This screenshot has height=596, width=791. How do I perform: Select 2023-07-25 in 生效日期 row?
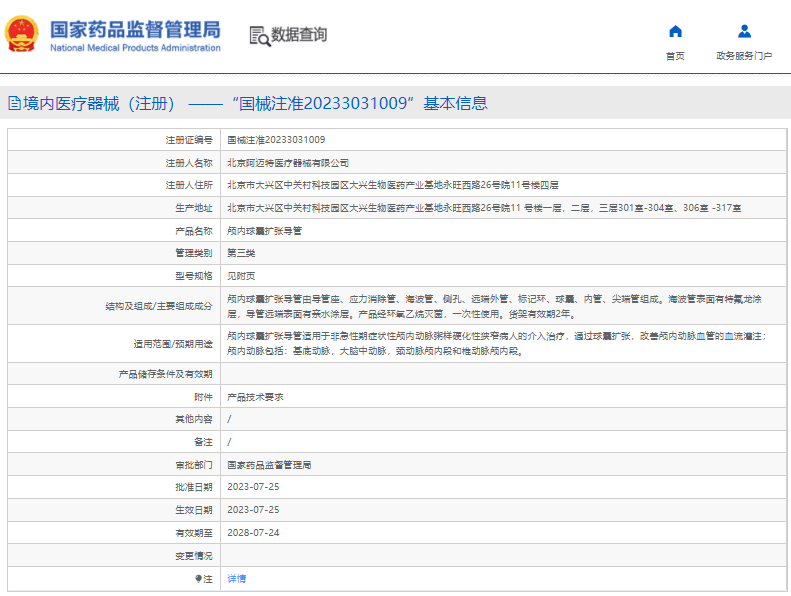pyautogui.click(x=253, y=510)
